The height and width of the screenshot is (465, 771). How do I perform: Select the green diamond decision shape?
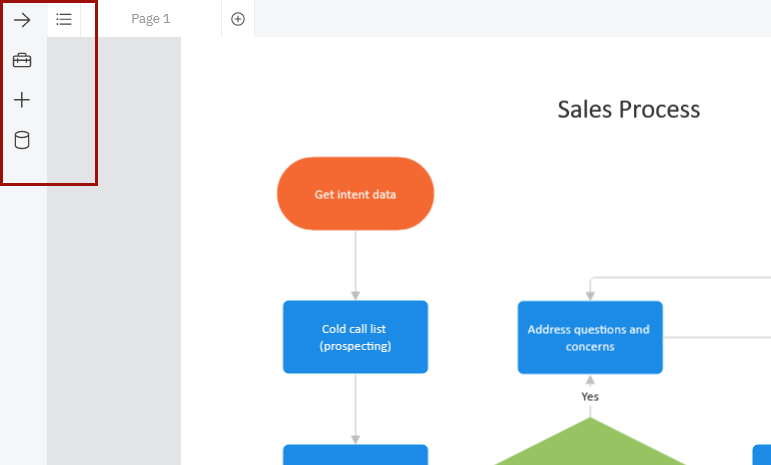coord(590,447)
